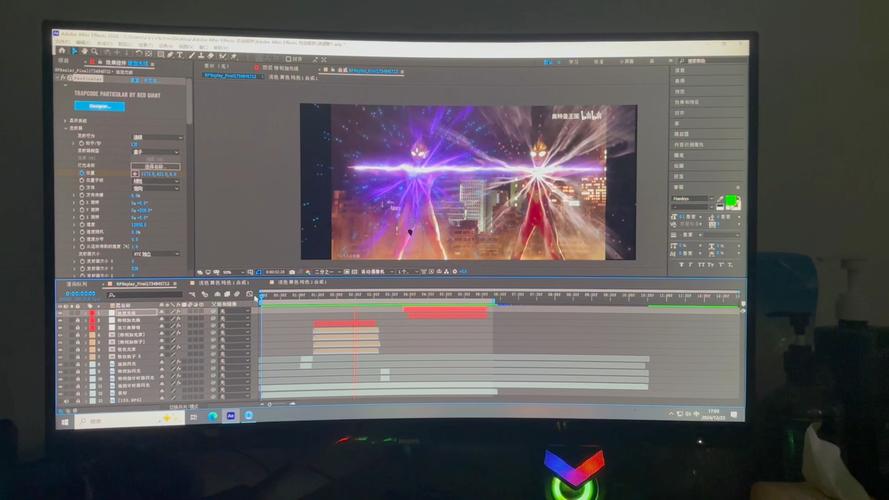Click the eyedropper next to the green swatch
The height and width of the screenshot is (500, 889).
(719, 200)
